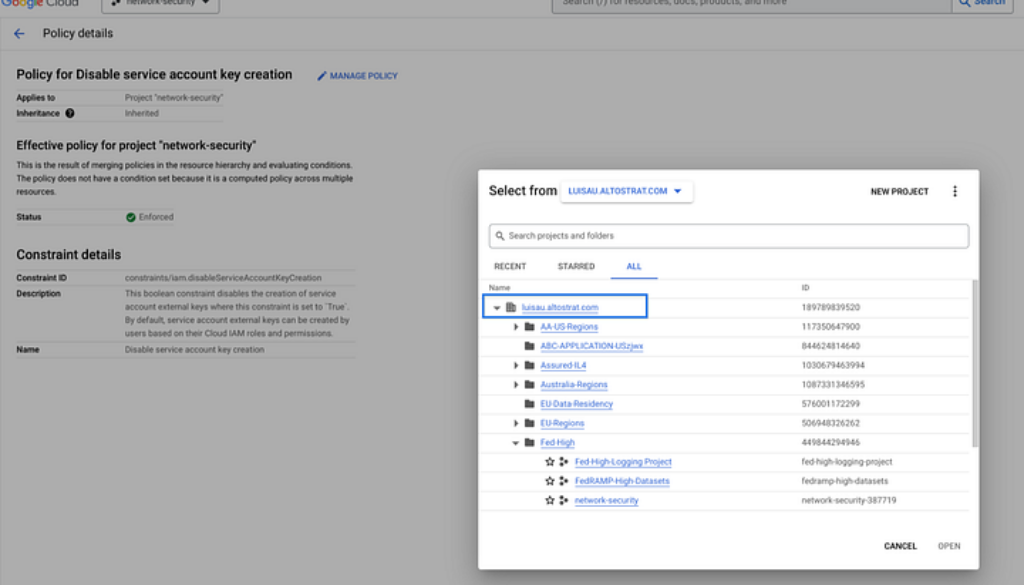Viewport: 1024px width, 585px height.
Task: Collapse the Fed-High folder
Action: coord(516,442)
